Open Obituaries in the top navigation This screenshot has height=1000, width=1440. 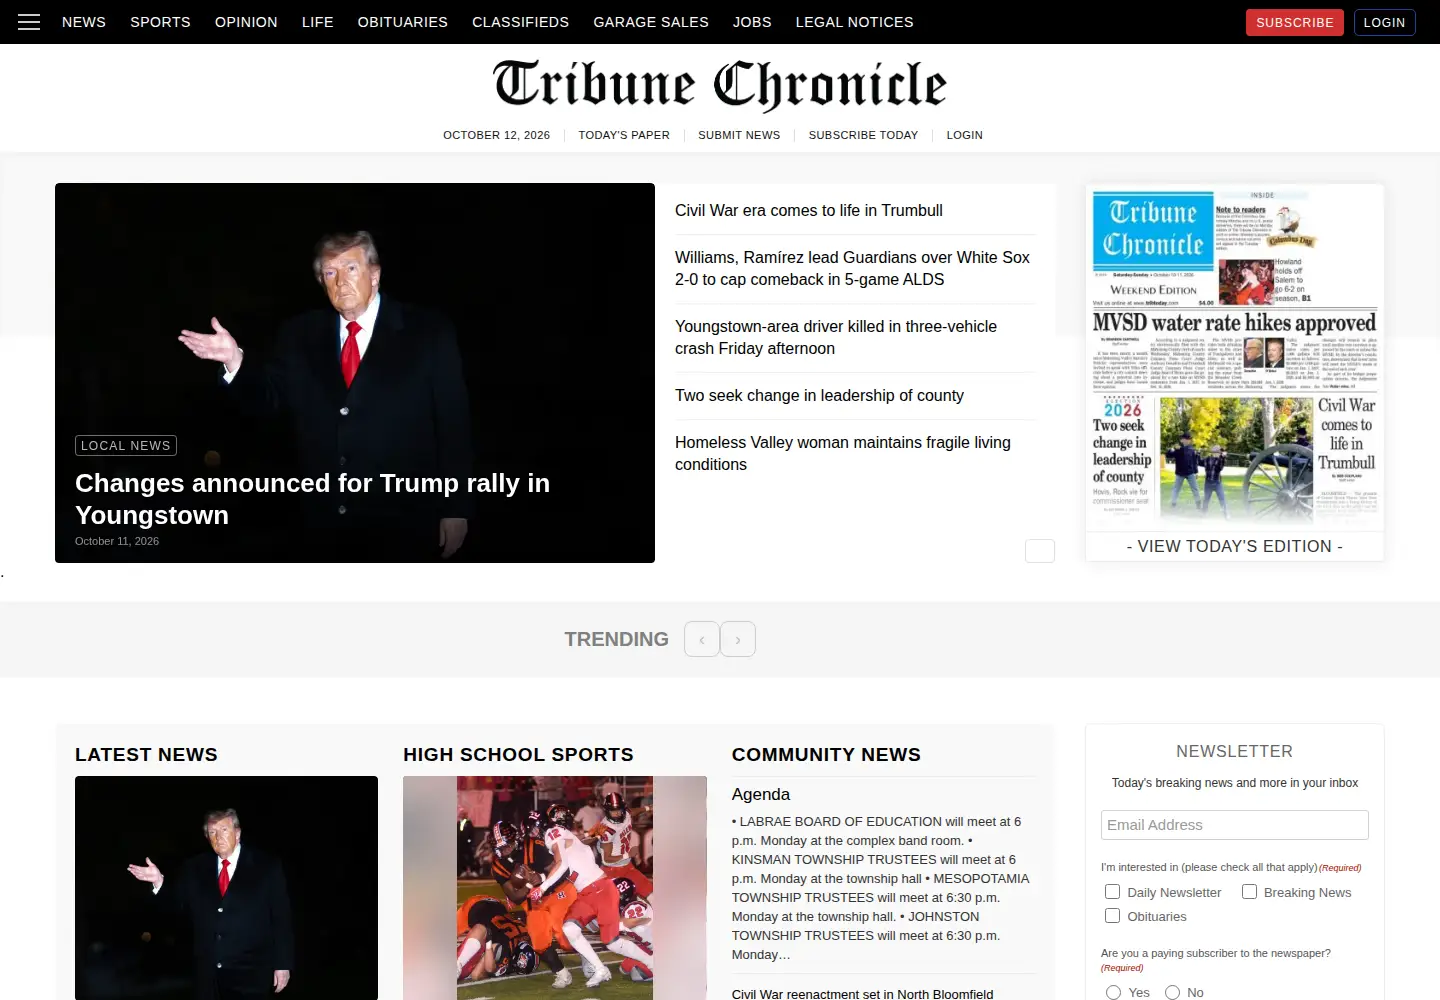pyautogui.click(x=403, y=22)
